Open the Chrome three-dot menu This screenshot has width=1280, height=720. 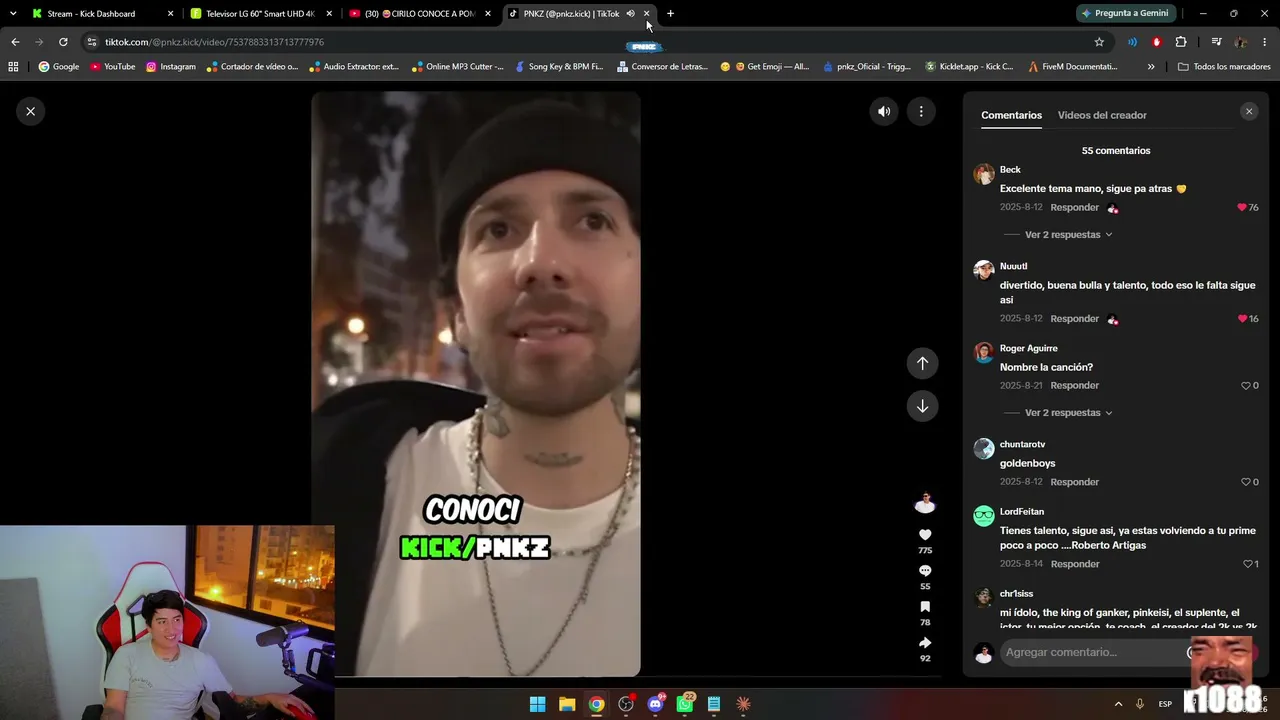click(x=1265, y=42)
